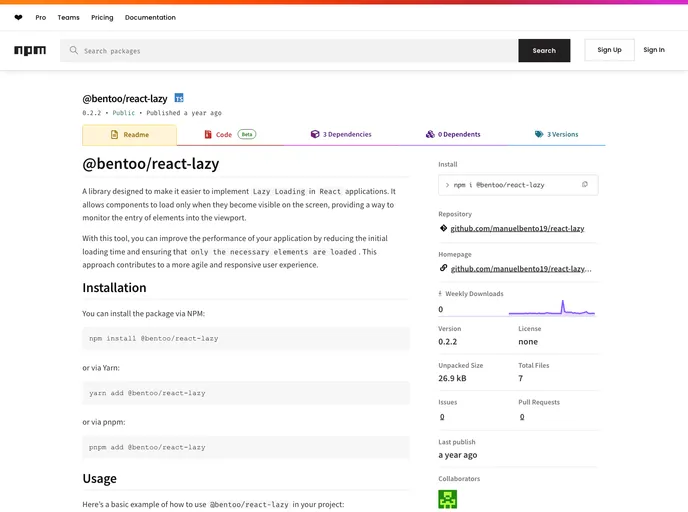The width and height of the screenshot is (688, 512).
Task: Open the Teams menu item
Action: click(x=68, y=18)
